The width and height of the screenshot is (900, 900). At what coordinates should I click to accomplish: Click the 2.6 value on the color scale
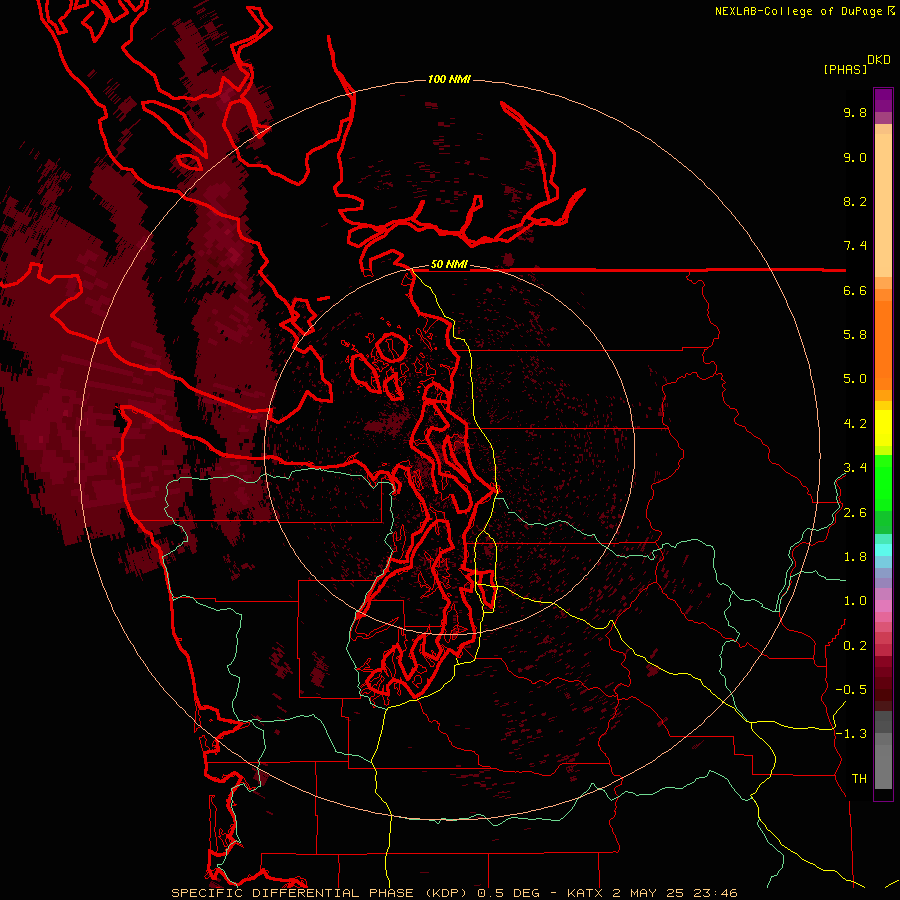point(855,513)
